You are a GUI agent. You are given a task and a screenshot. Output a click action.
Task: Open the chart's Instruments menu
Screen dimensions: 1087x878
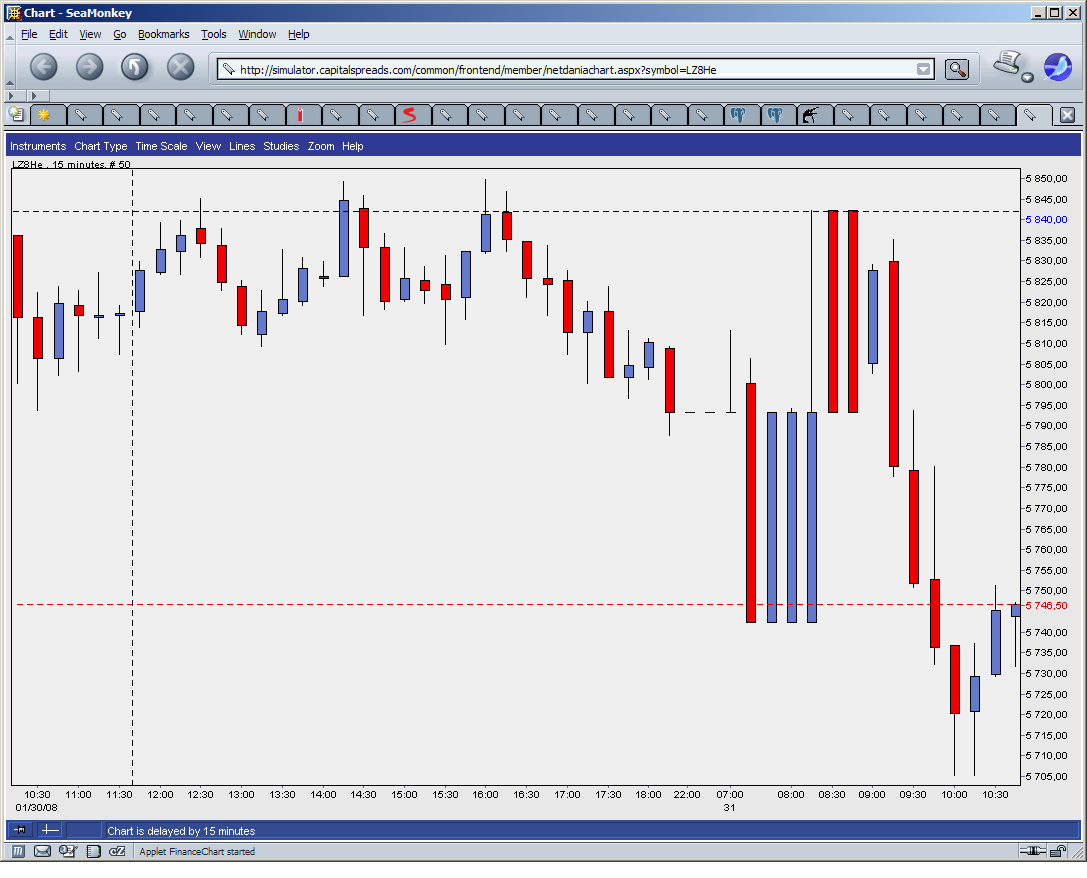(38, 146)
